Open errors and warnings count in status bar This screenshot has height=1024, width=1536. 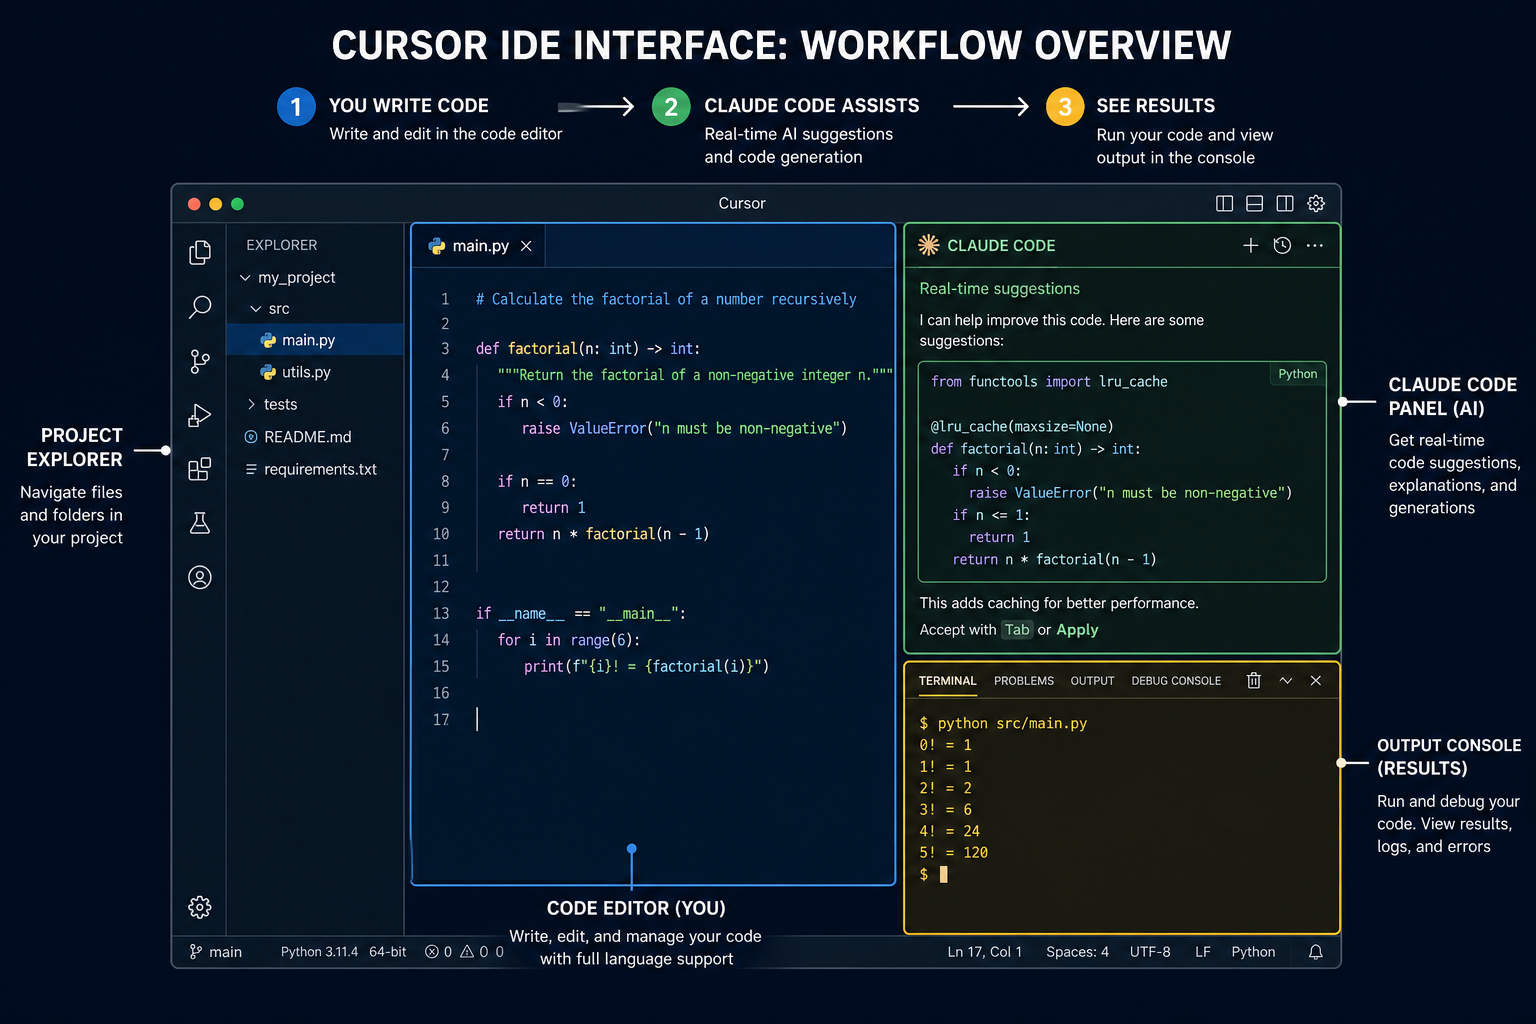click(x=464, y=952)
